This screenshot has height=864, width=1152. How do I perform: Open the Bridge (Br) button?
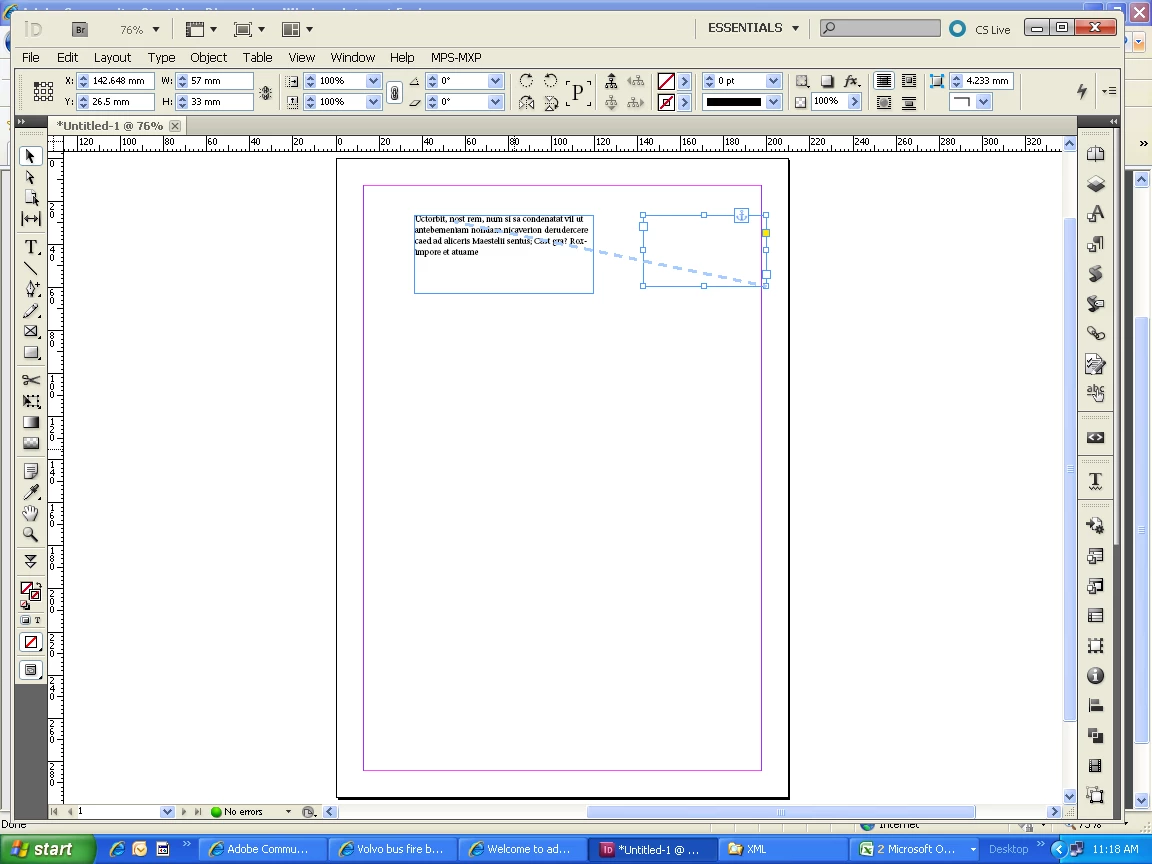(x=79, y=29)
